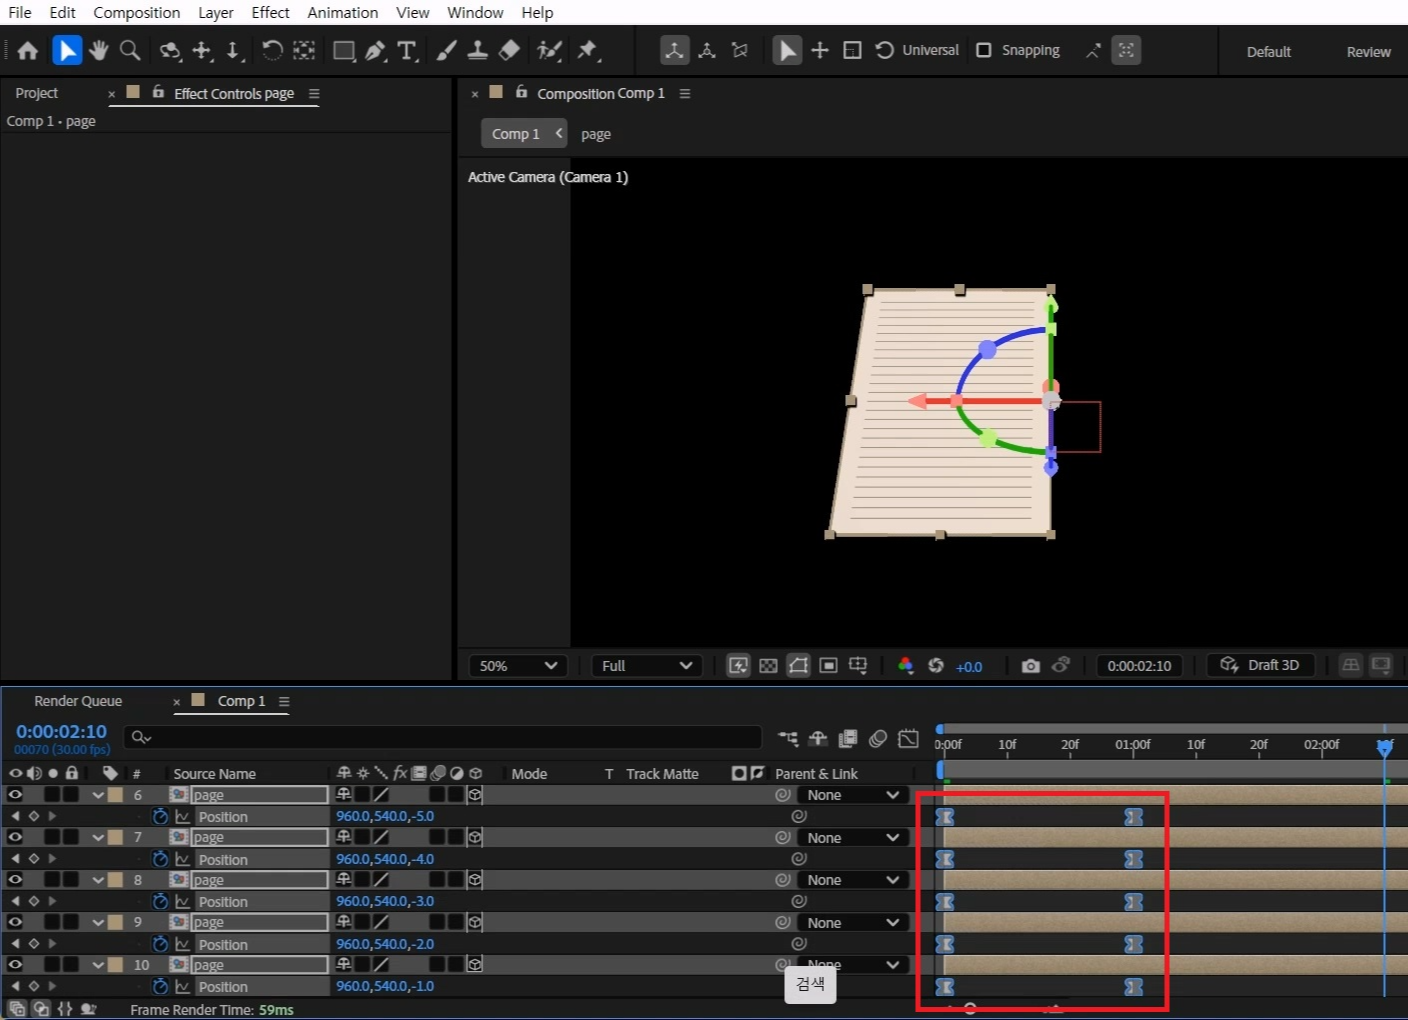
Task: Open the File menu
Action: pyautogui.click(x=20, y=12)
